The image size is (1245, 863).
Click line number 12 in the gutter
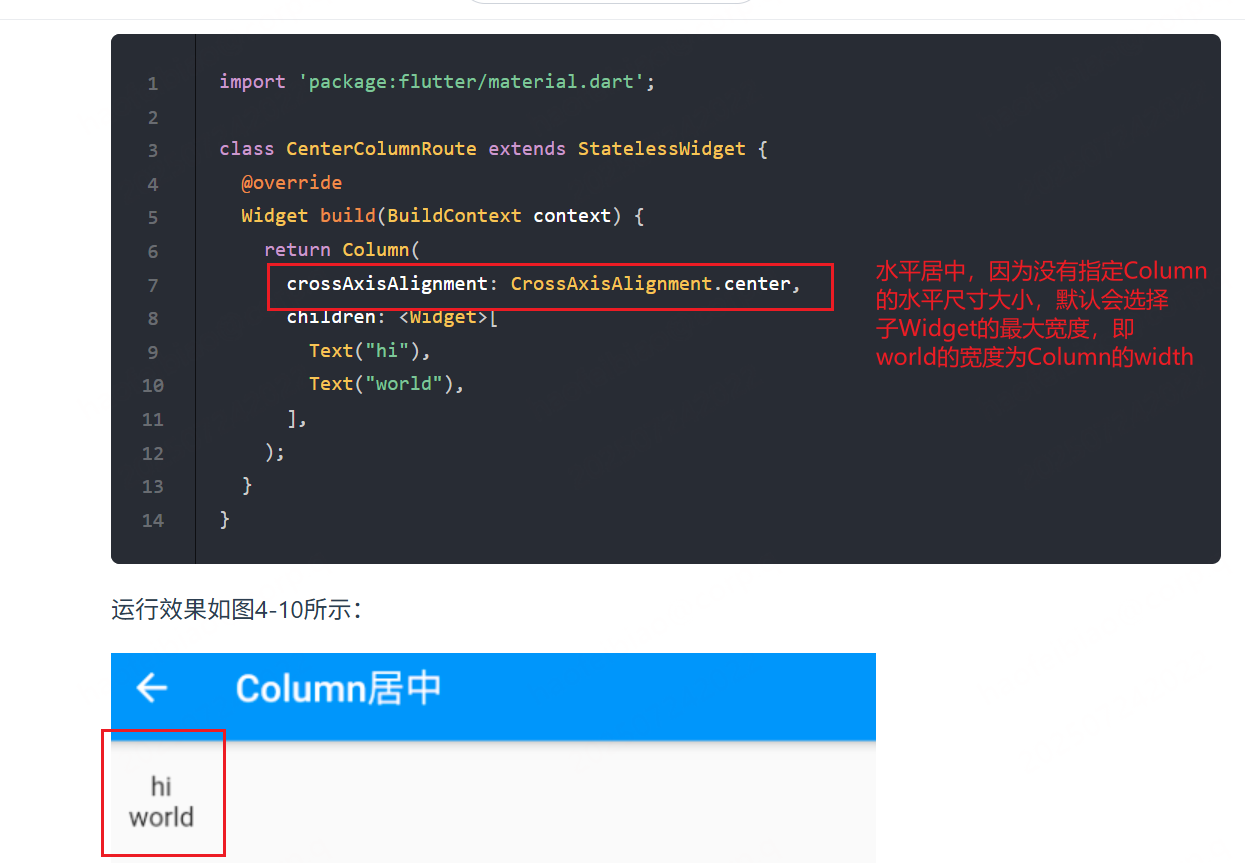tap(153, 453)
